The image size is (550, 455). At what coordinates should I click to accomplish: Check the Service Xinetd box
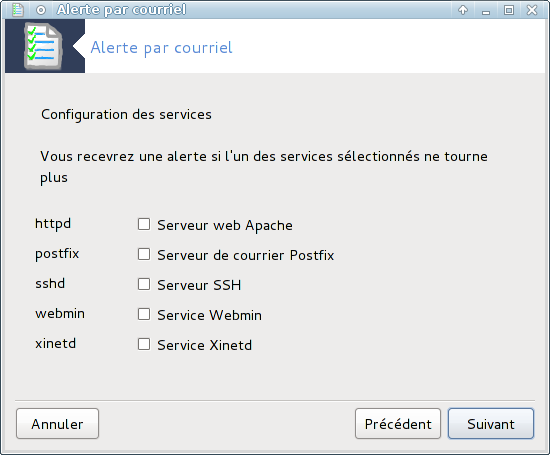(x=144, y=344)
